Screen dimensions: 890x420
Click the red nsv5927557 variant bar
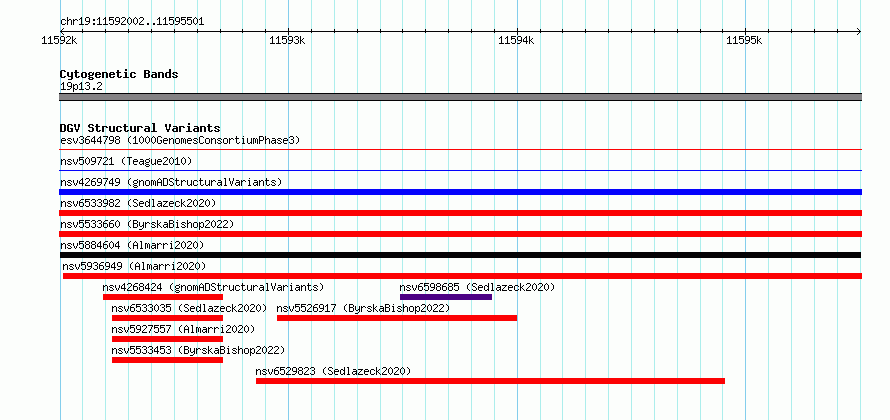click(167, 339)
